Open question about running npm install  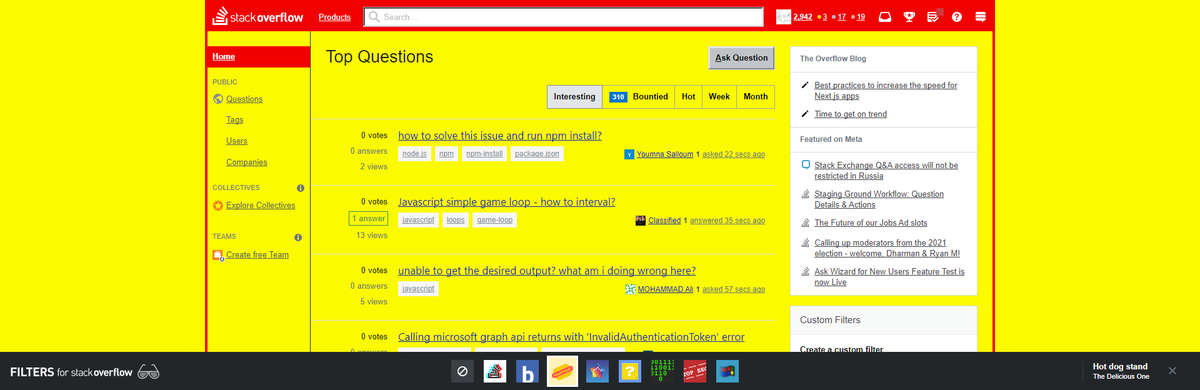pyautogui.click(x=500, y=135)
